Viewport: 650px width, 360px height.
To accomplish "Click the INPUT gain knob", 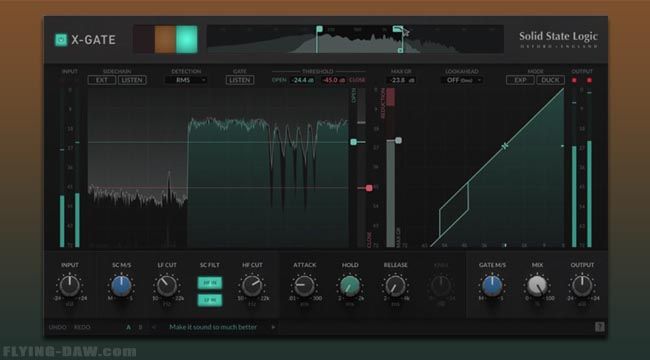I will (x=70, y=286).
